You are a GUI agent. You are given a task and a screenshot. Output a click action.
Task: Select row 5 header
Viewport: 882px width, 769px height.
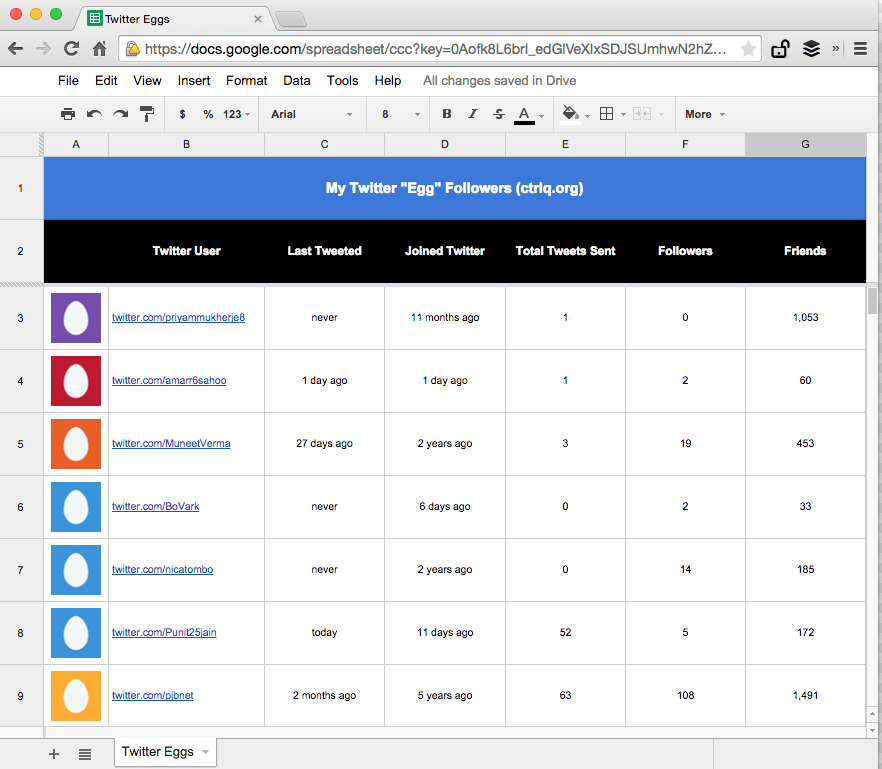pyautogui.click(x=21, y=444)
